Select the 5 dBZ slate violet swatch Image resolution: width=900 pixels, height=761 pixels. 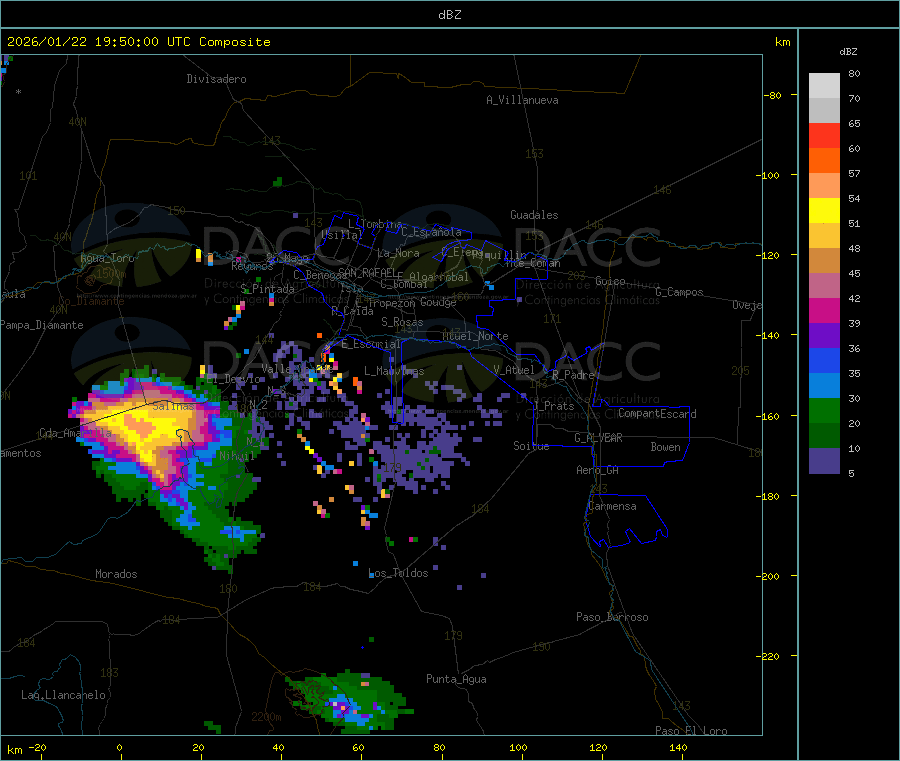(824, 461)
